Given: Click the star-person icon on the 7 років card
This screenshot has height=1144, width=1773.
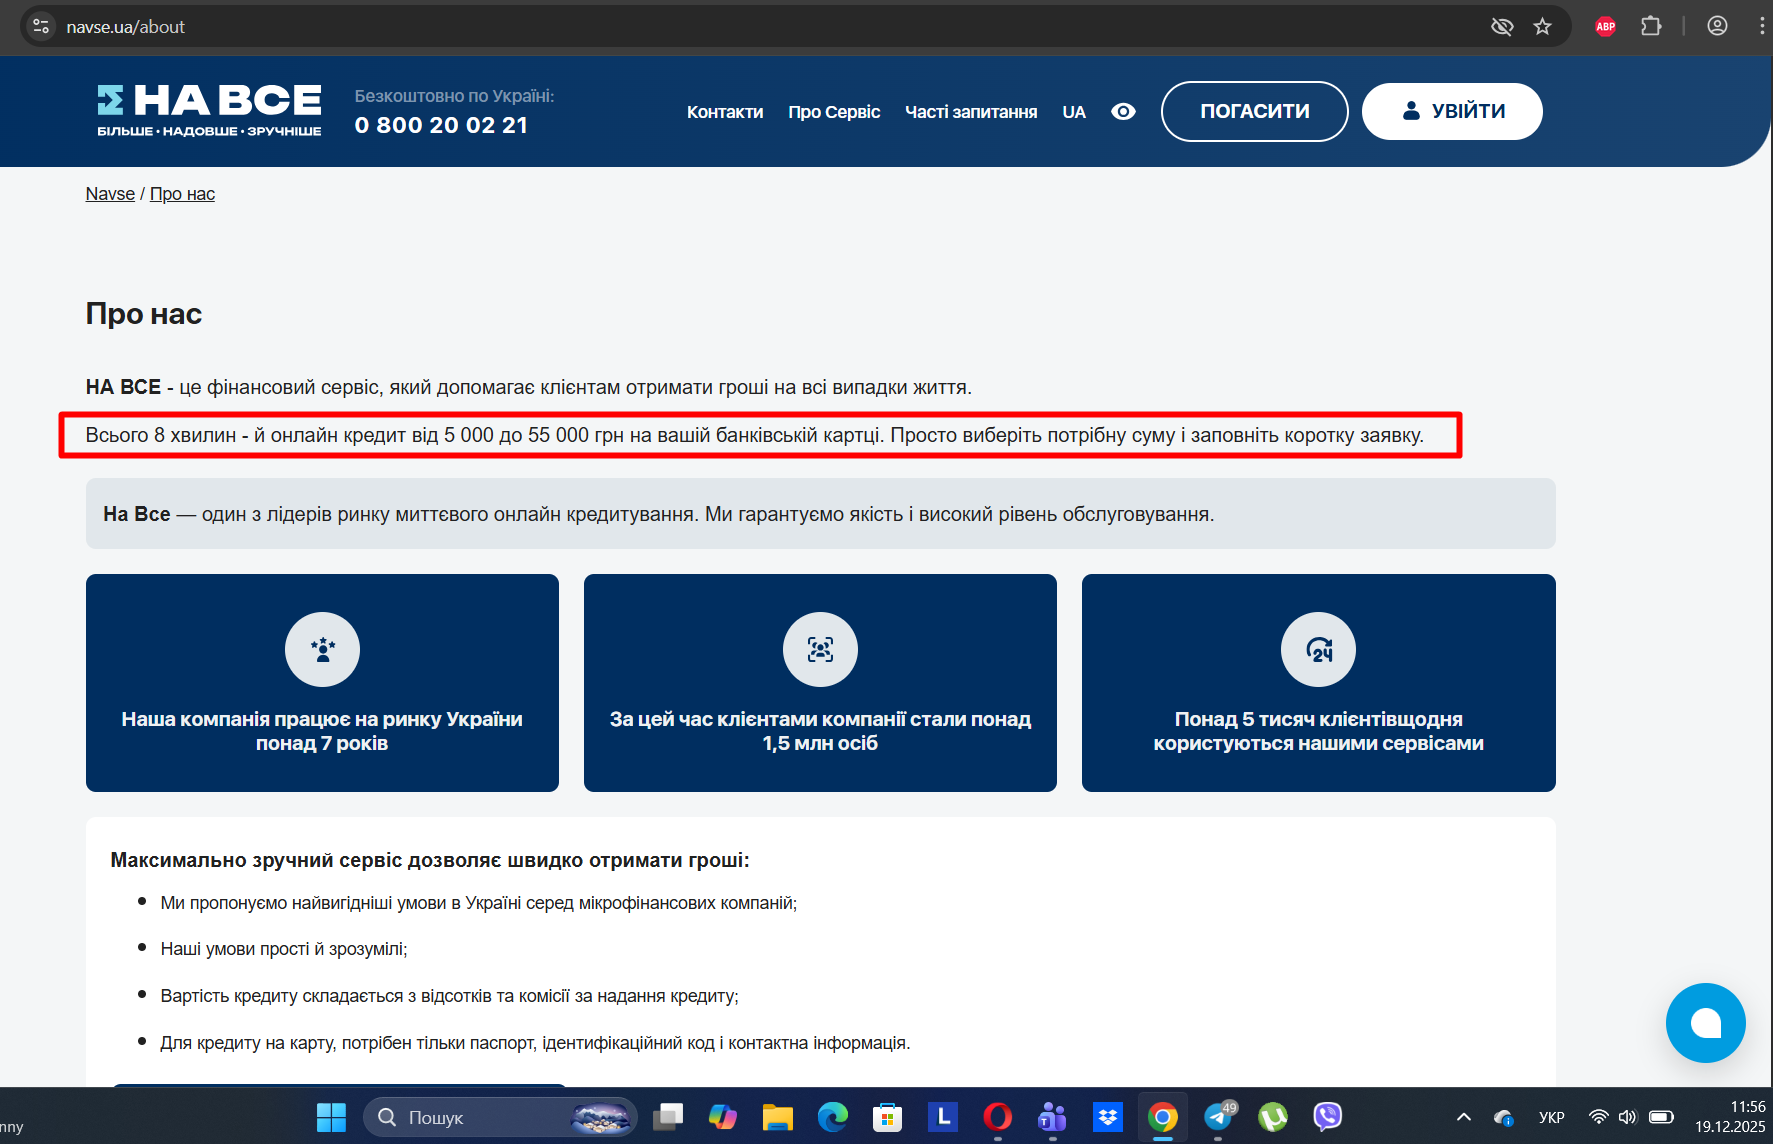Looking at the screenshot, I should pos(322,650).
